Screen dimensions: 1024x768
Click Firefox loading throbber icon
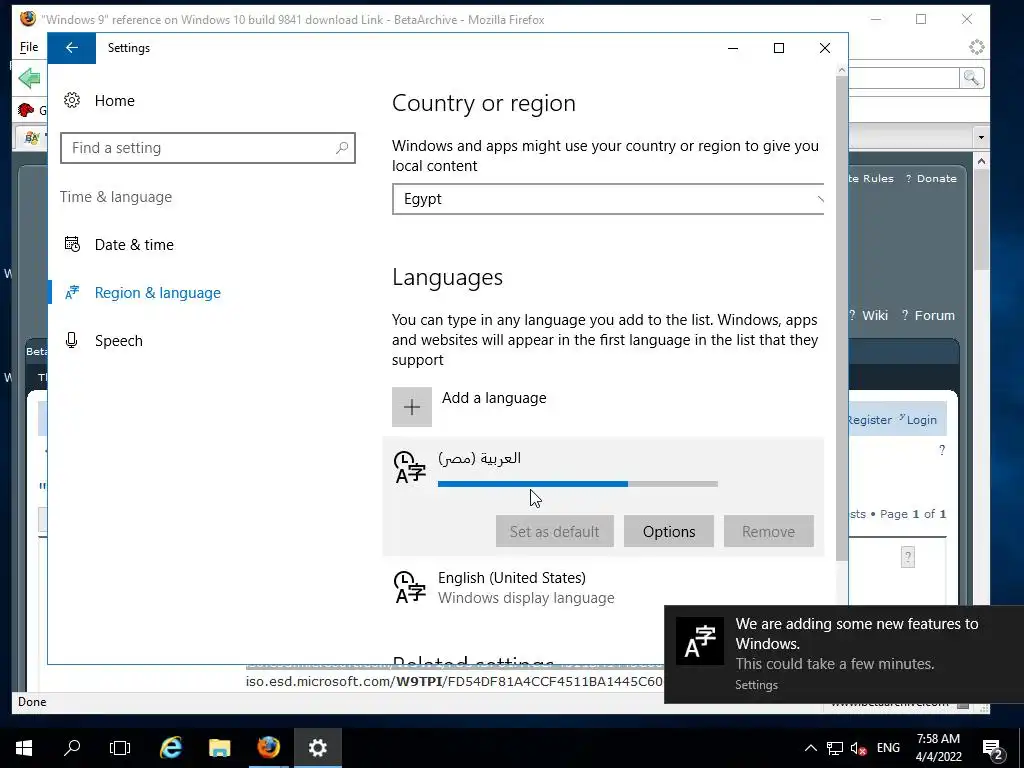pyautogui.click(x=976, y=47)
